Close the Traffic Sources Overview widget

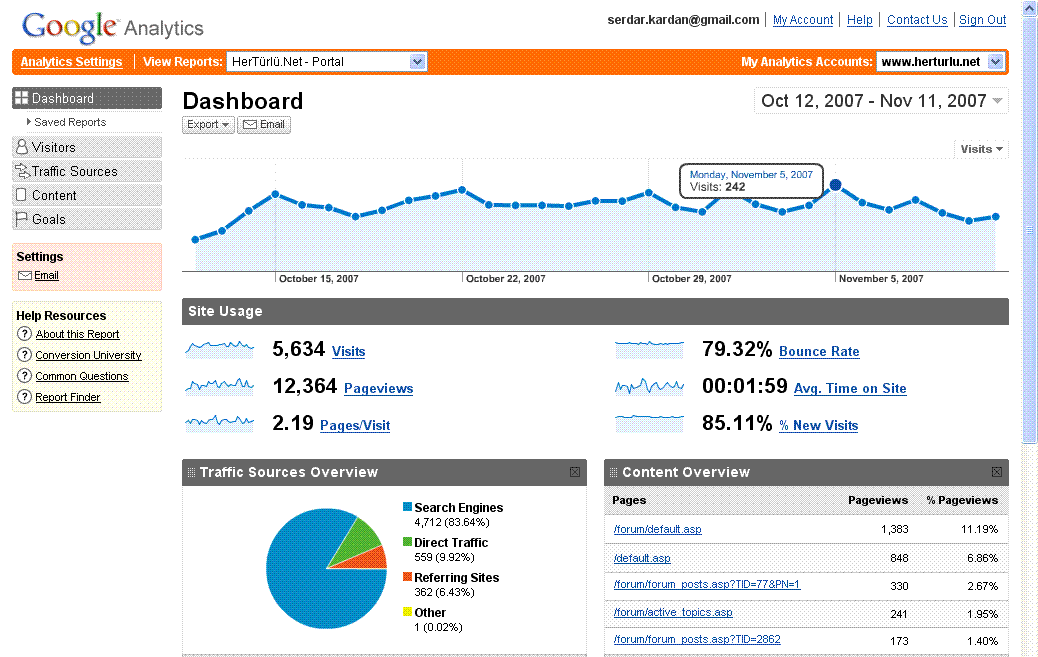click(575, 471)
